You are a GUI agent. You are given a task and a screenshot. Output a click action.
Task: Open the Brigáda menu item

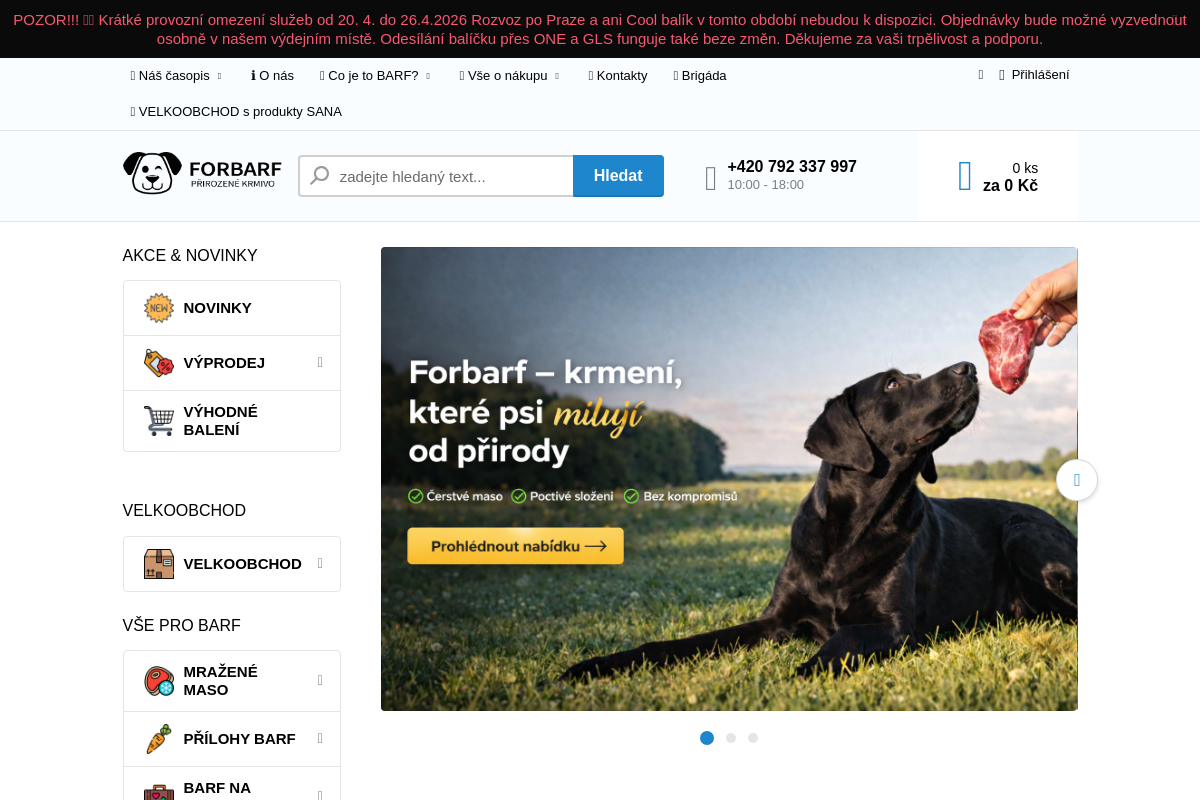pyautogui.click(x=699, y=75)
